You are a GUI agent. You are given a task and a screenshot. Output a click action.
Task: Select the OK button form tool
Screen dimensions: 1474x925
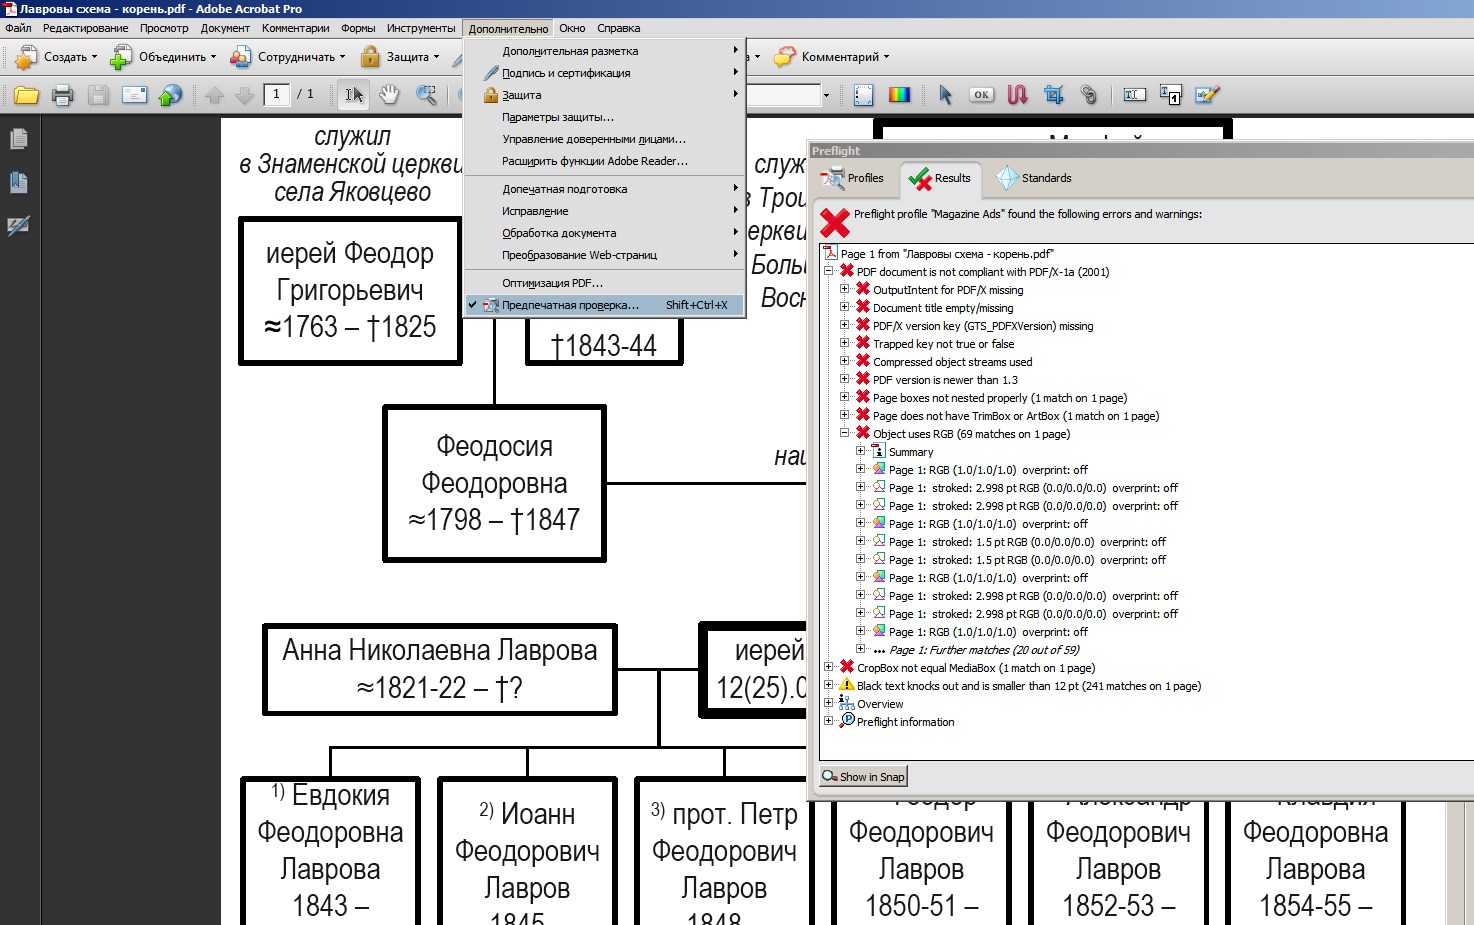pos(981,95)
